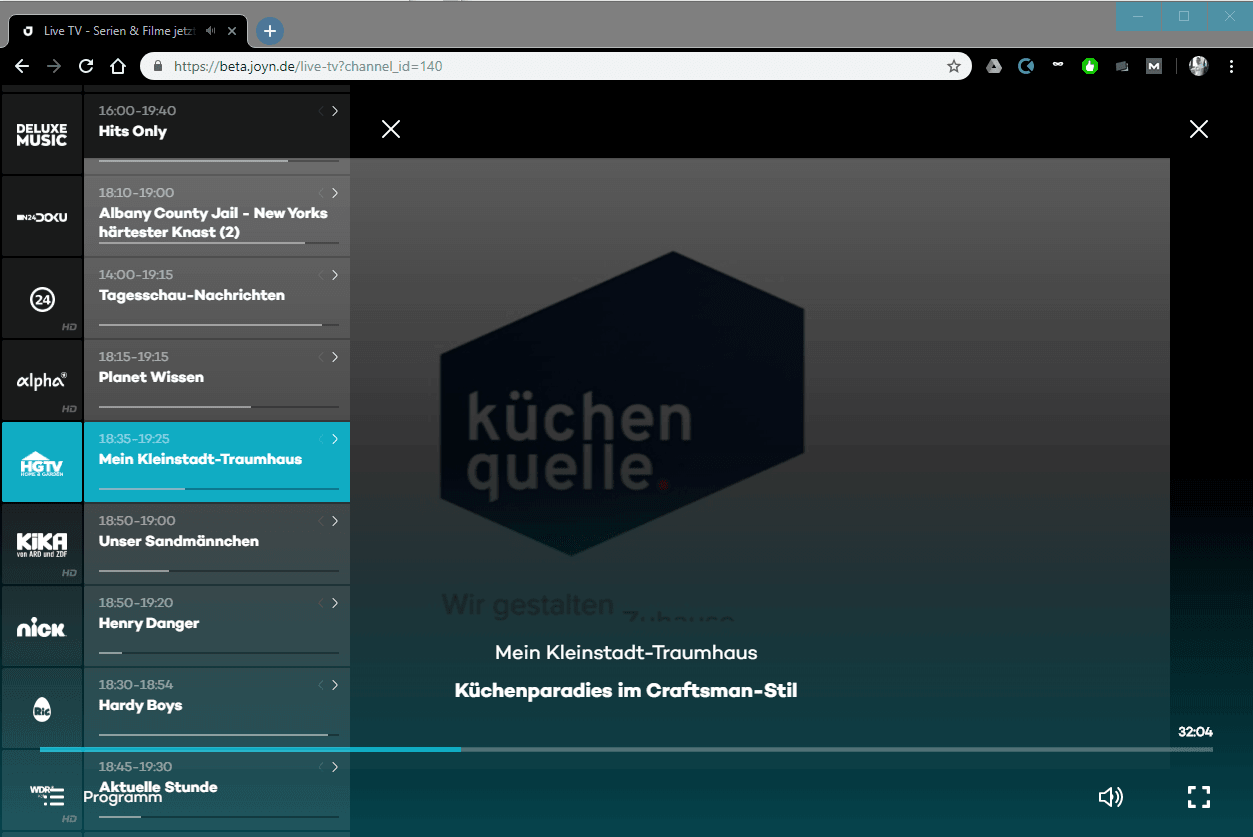The image size is (1253, 837).
Task: Play 'Unser Sandmännchen' program
Action: point(179,541)
